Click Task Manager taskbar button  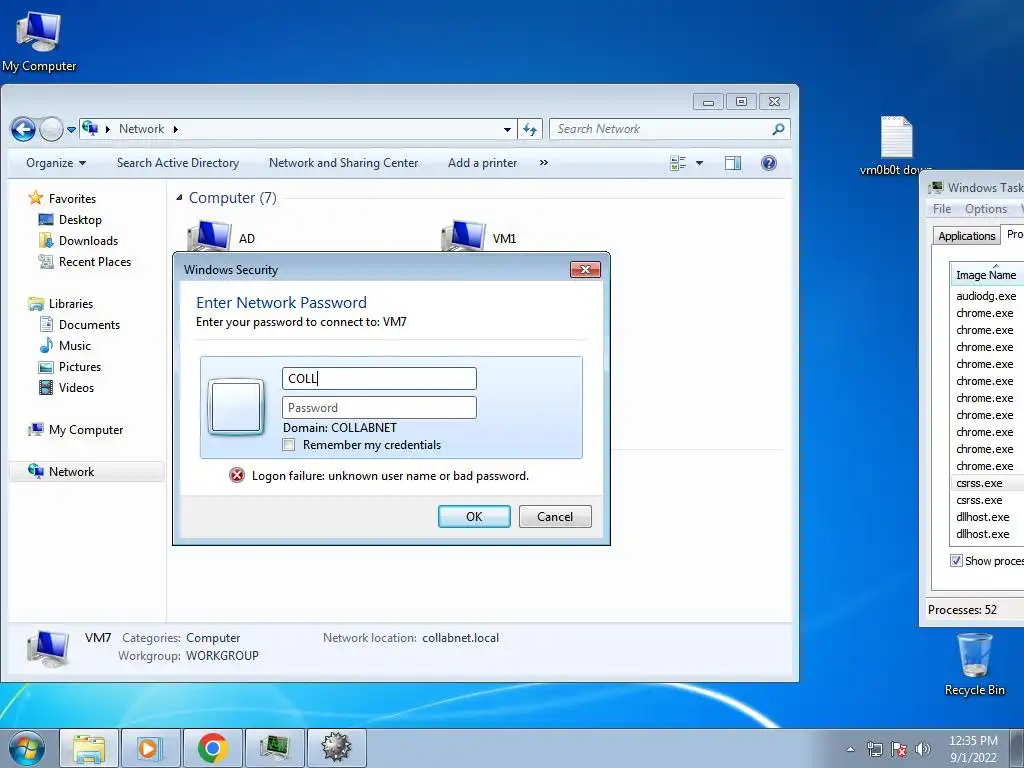274,748
